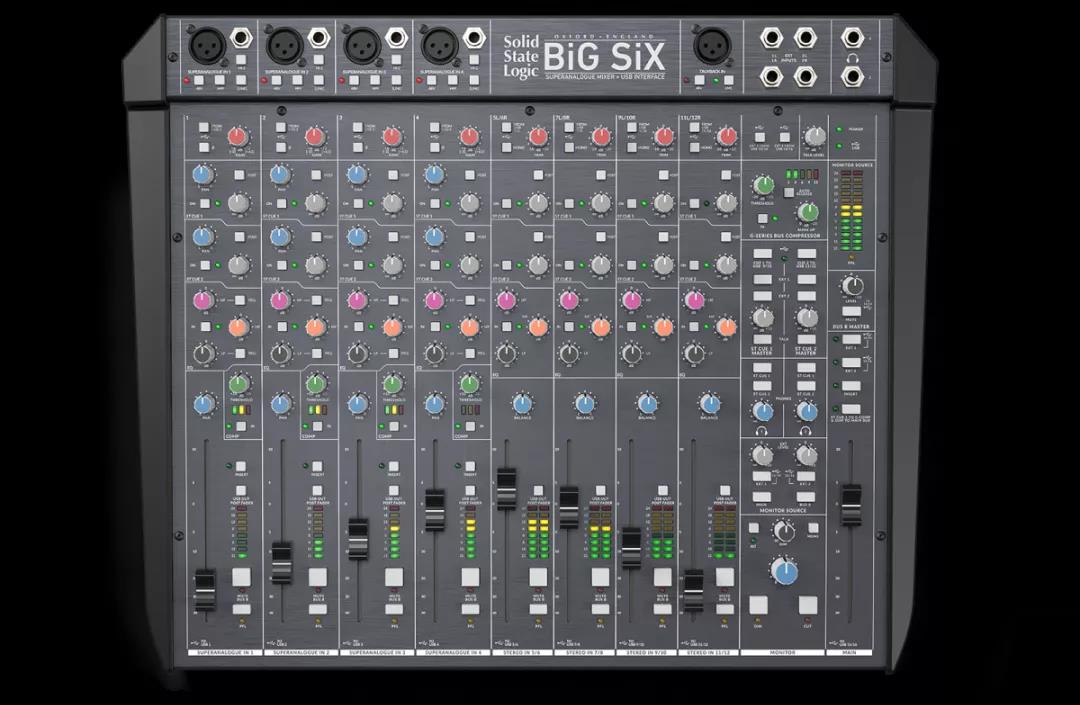
Task: Click the green compressor threshold knob on channel 1
Action: (239, 383)
